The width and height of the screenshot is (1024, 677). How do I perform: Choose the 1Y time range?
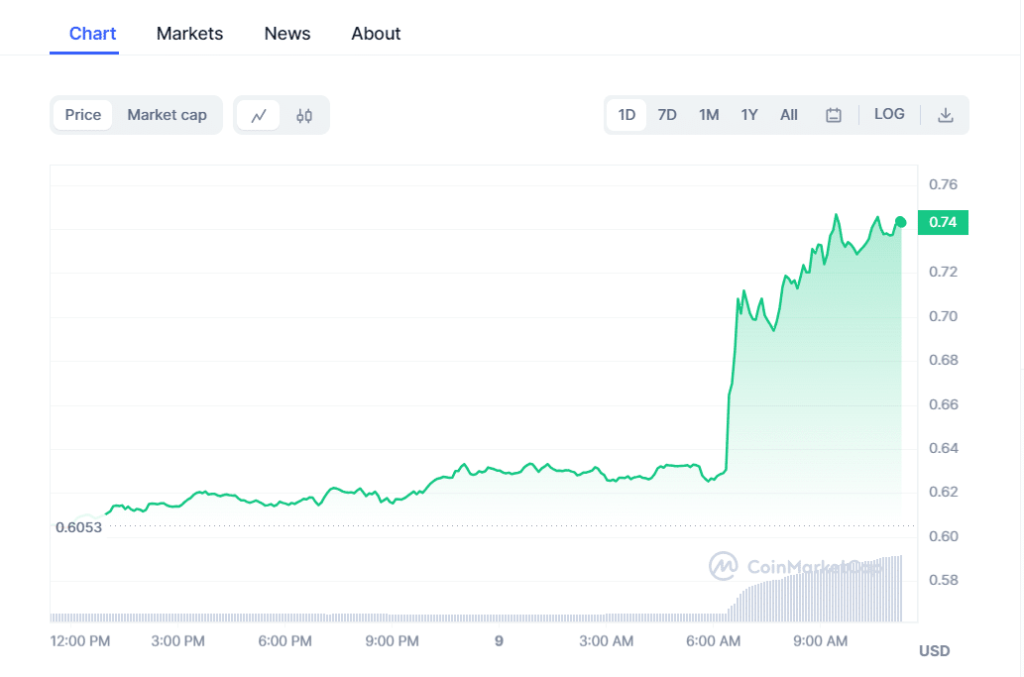[749, 115]
